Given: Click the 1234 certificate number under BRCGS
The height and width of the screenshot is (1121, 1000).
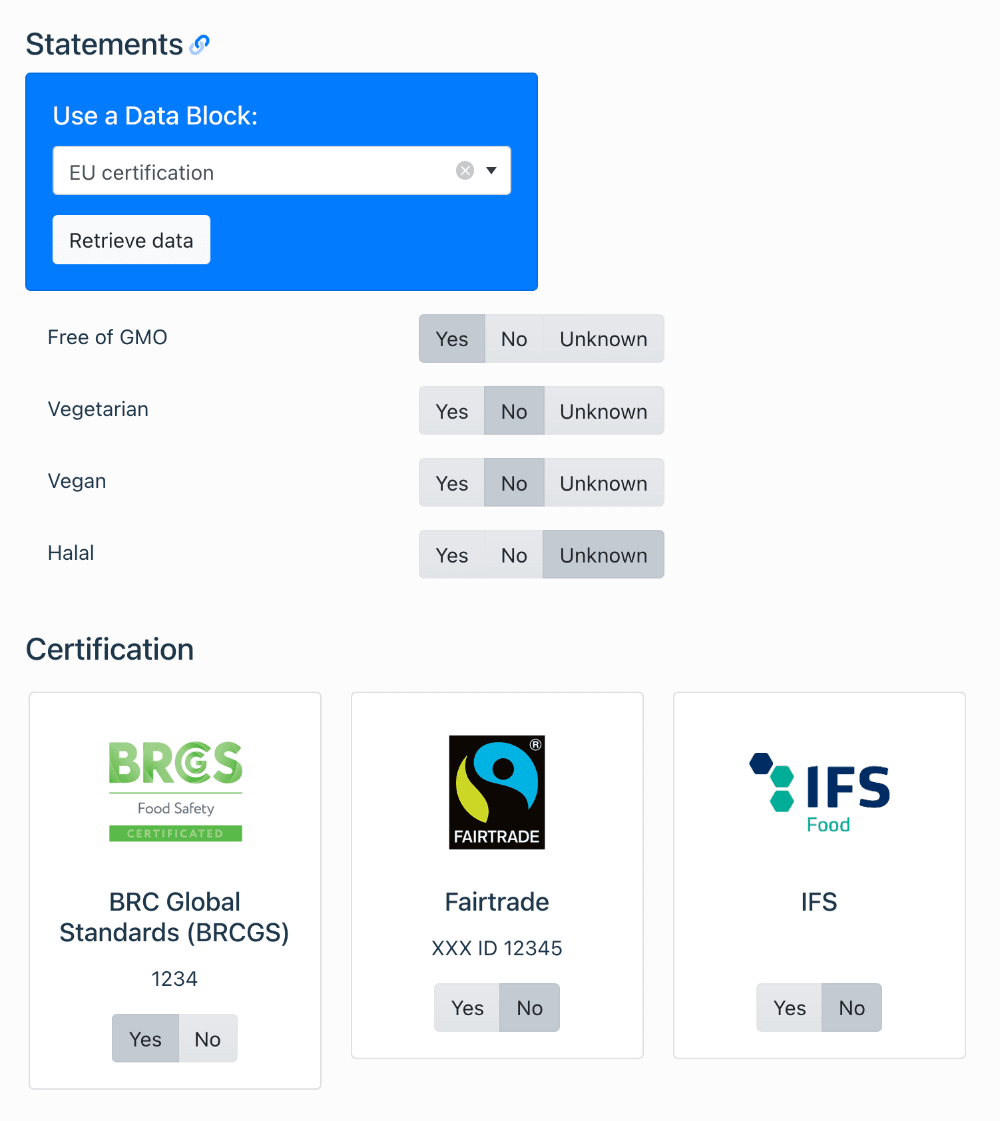Looking at the screenshot, I should 174,979.
